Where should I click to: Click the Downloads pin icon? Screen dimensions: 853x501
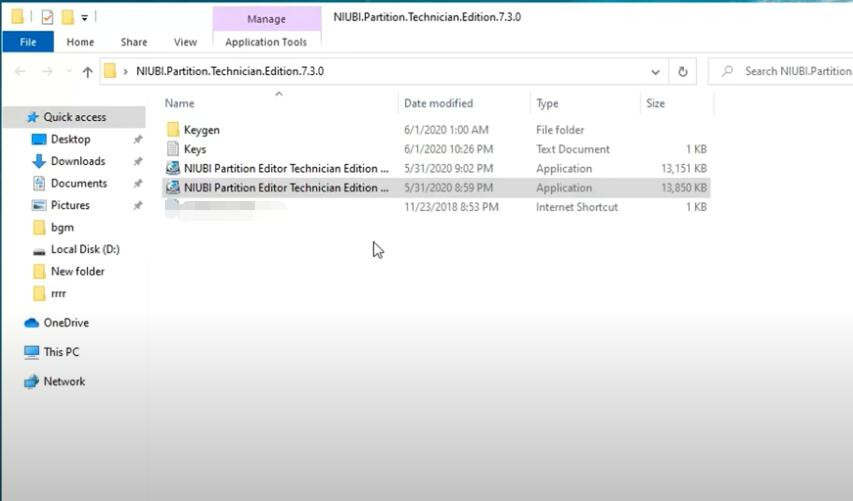[x=138, y=162]
